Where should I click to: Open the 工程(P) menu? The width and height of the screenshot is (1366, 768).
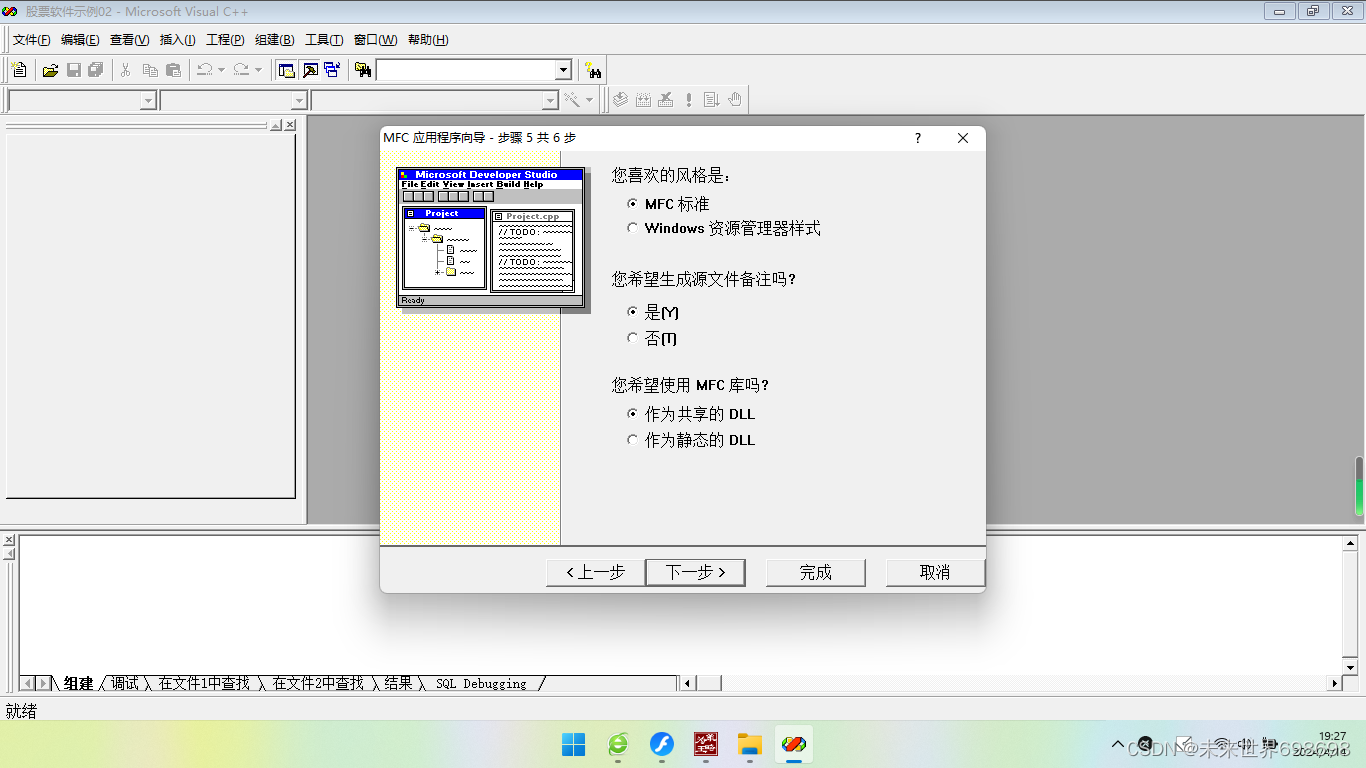(x=225, y=40)
